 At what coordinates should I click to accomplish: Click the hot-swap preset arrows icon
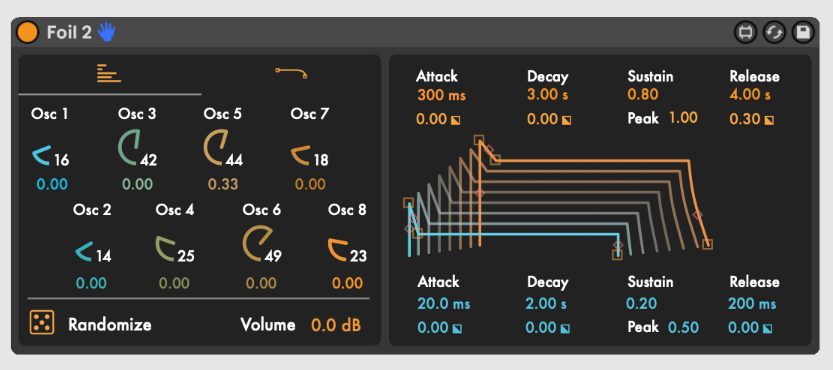click(x=774, y=33)
